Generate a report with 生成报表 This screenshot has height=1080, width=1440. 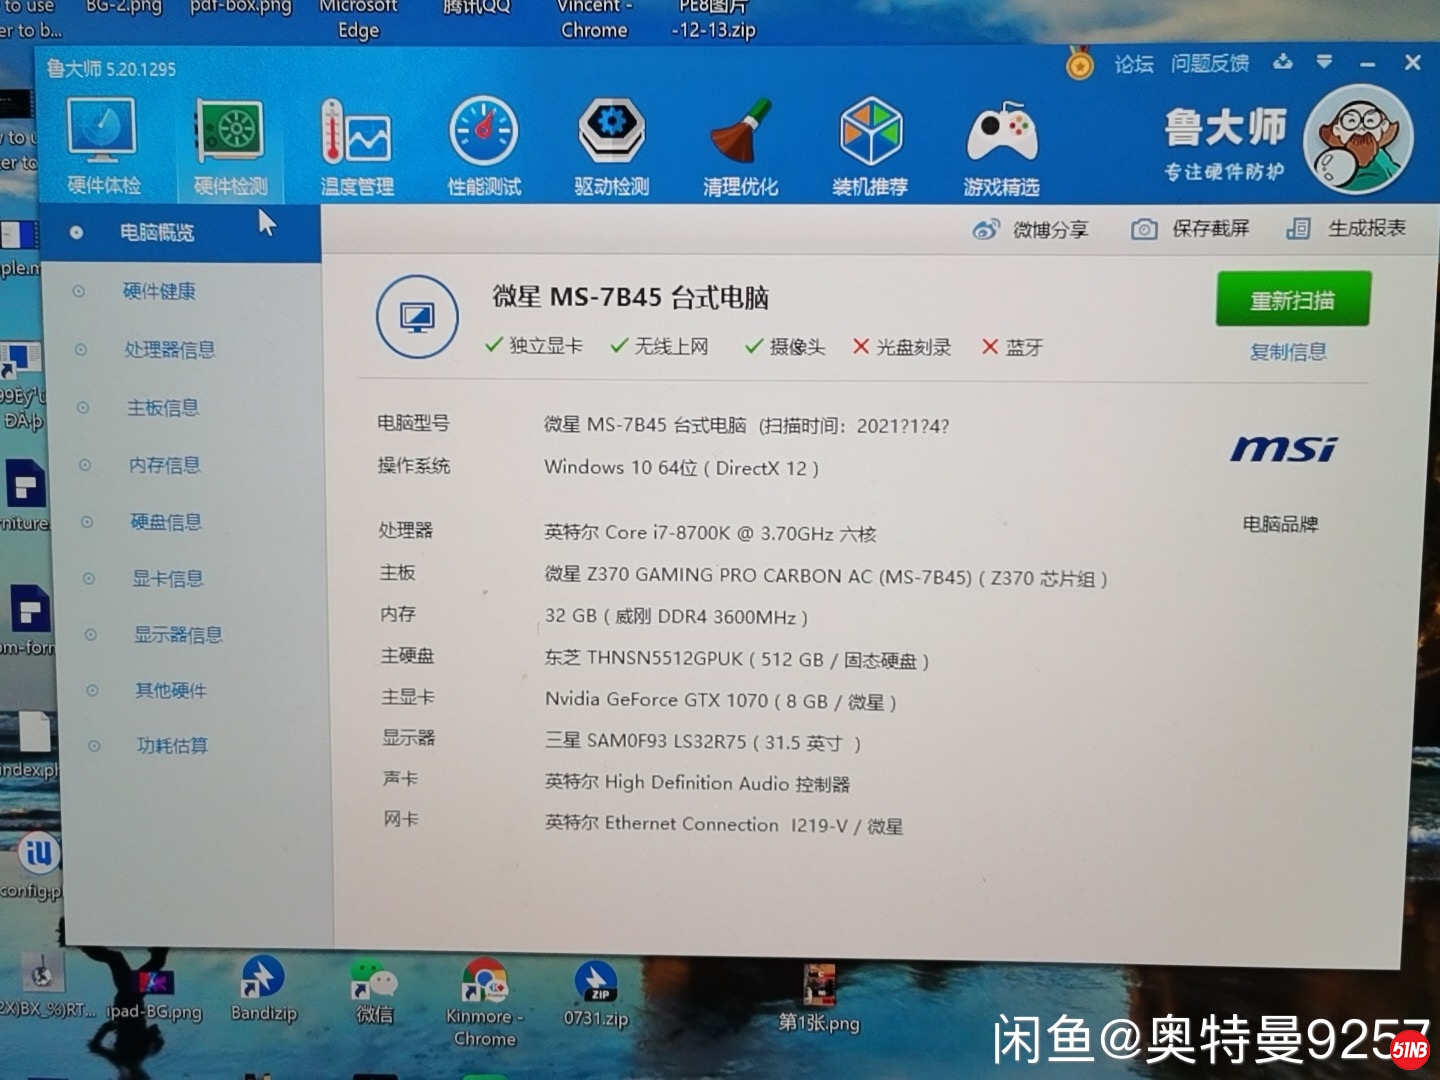(1346, 228)
